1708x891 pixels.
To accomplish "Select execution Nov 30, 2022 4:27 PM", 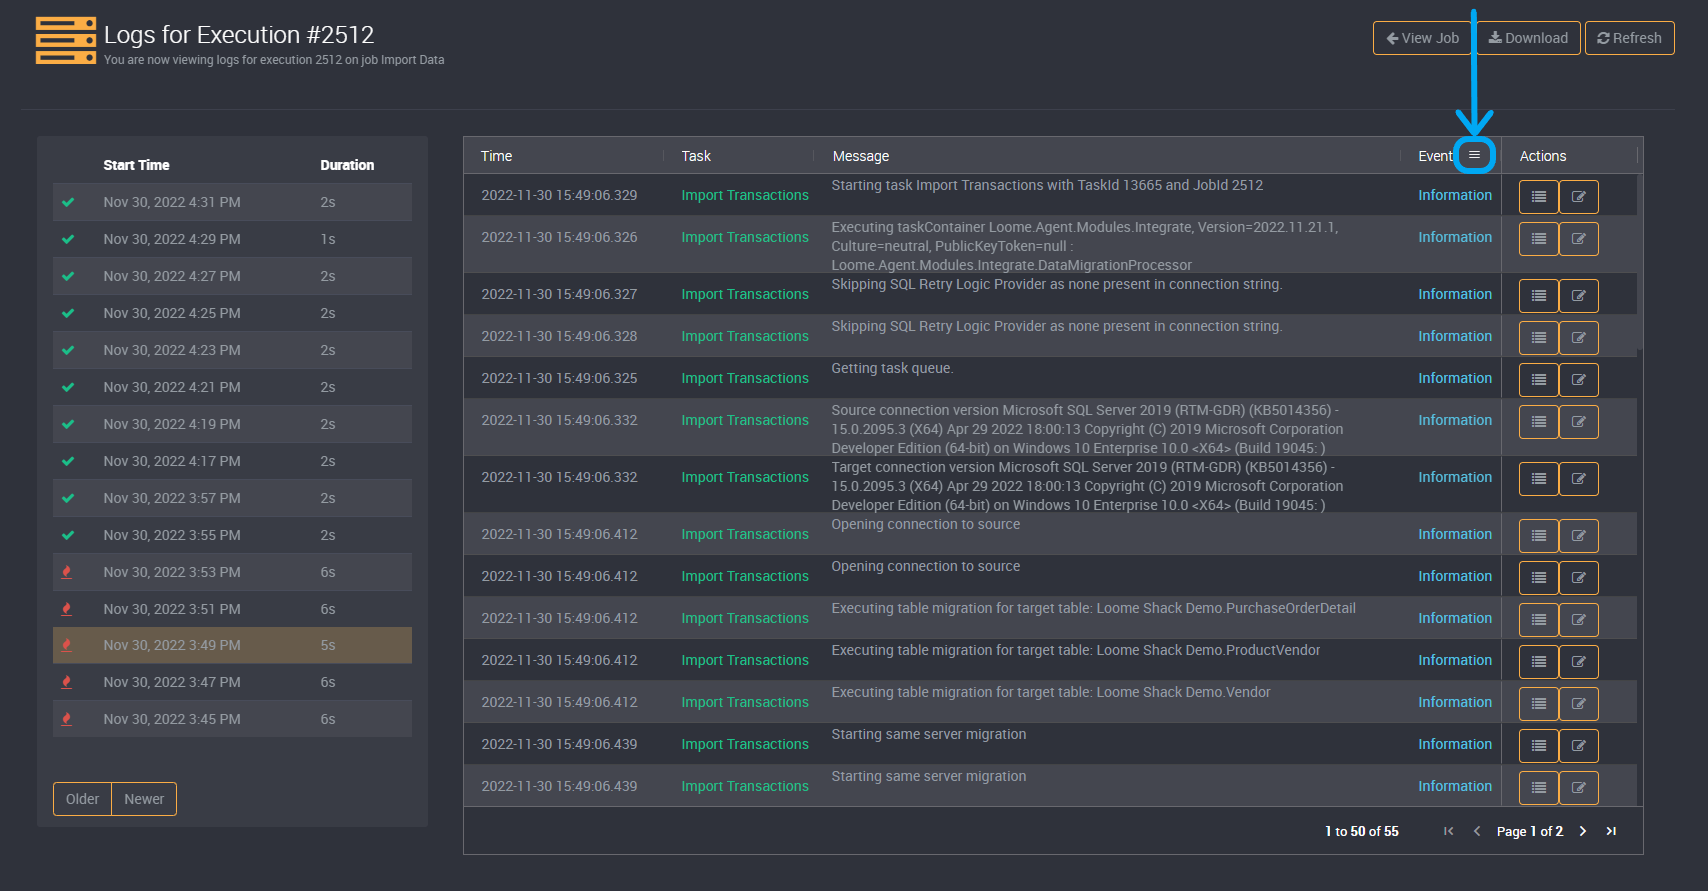I will pyautogui.click(x=232, y=276).
